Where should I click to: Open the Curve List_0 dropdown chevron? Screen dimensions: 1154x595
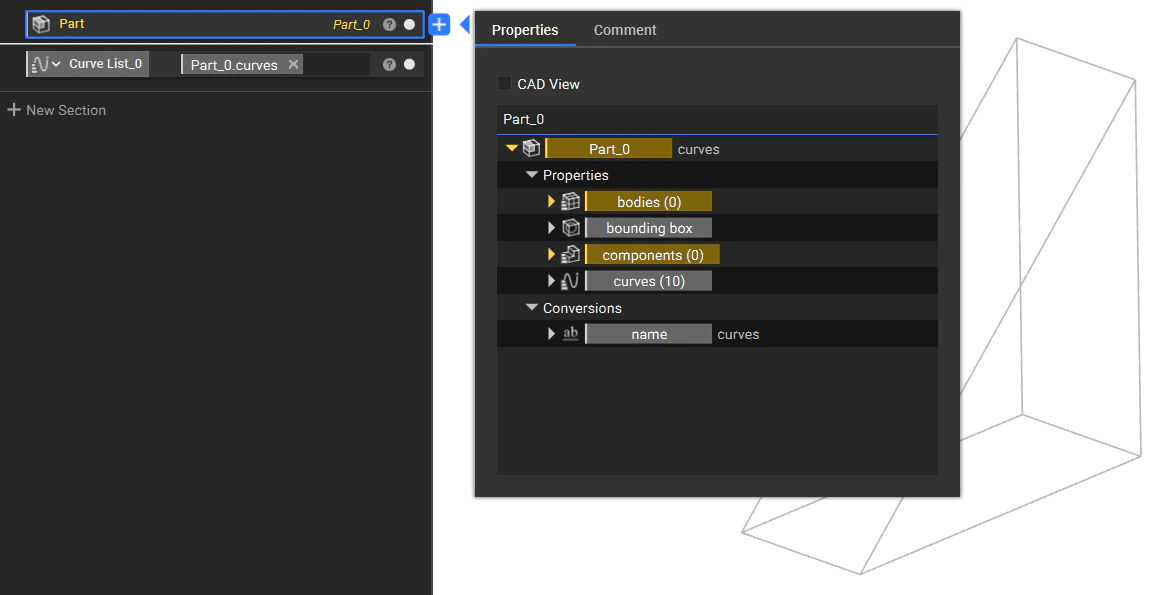tap(57, 63)
